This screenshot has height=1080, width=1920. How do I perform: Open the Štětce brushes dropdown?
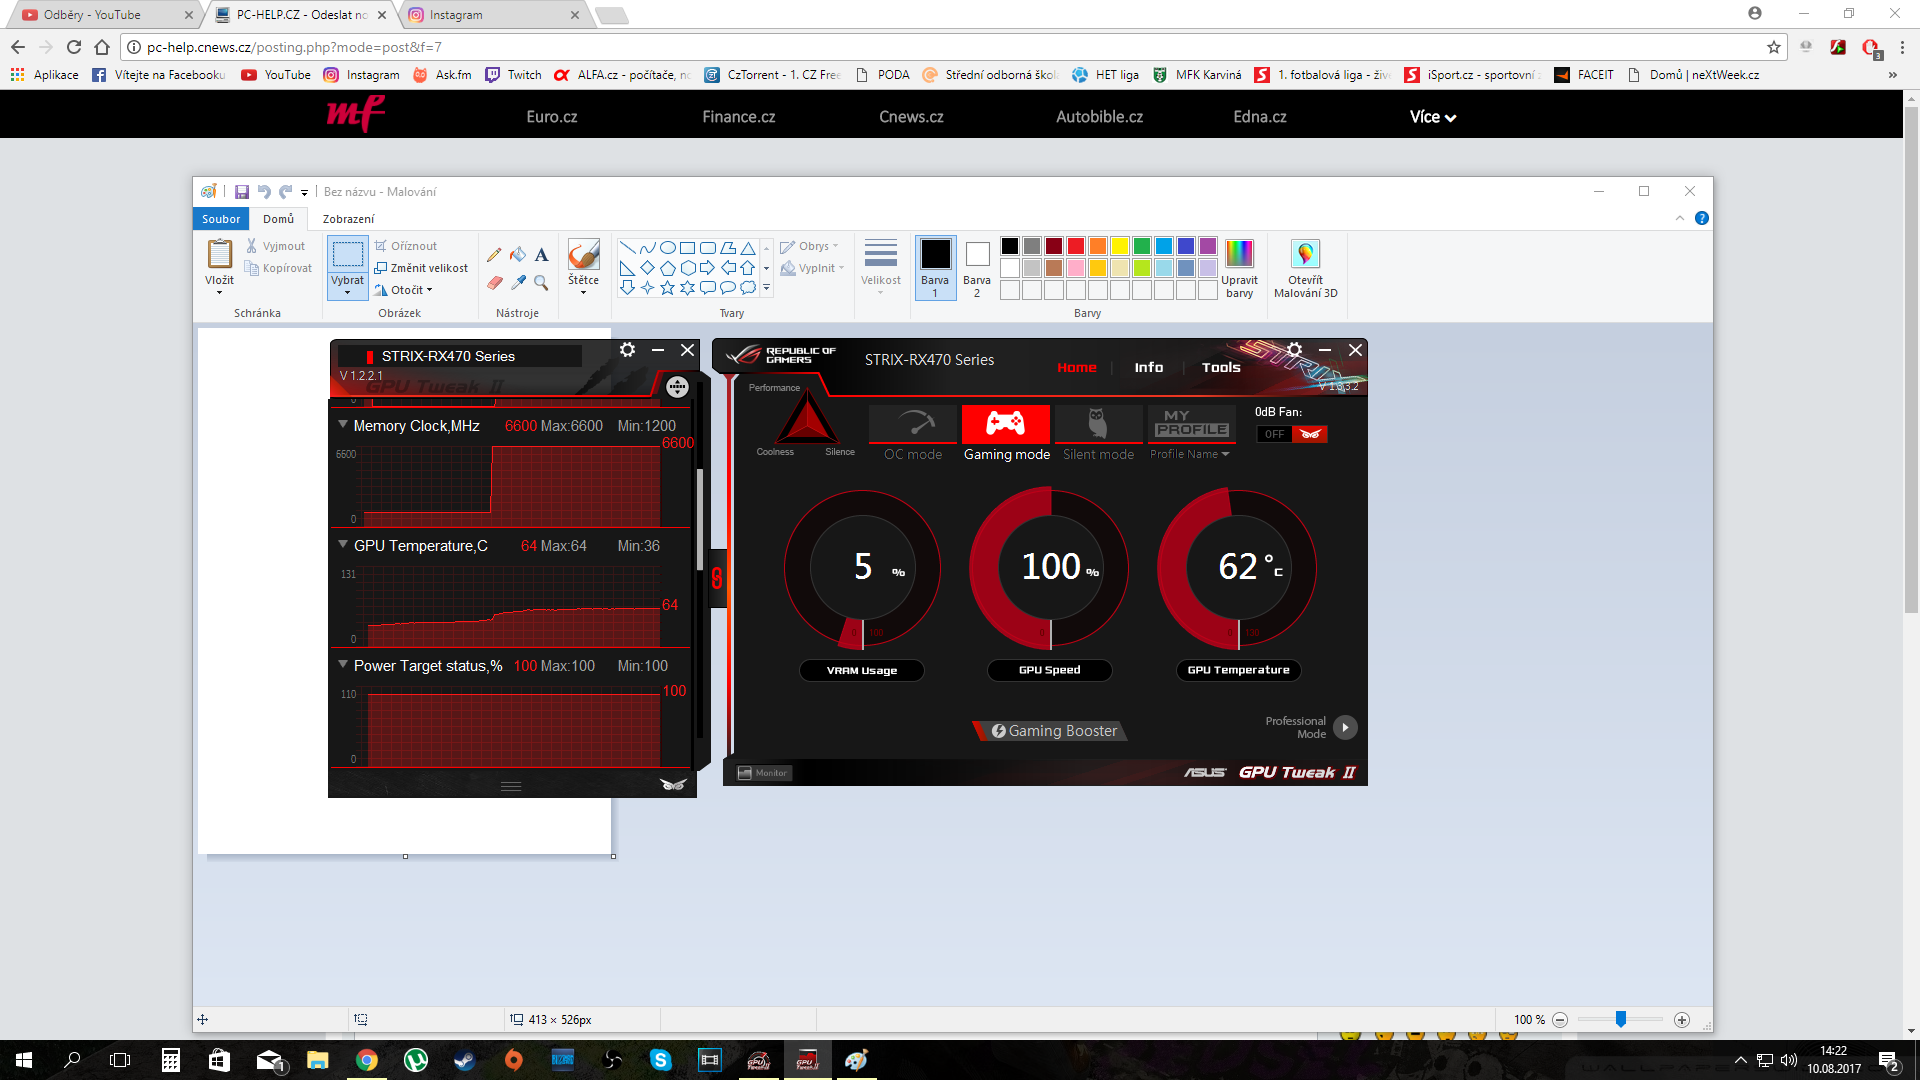(584, 285)
